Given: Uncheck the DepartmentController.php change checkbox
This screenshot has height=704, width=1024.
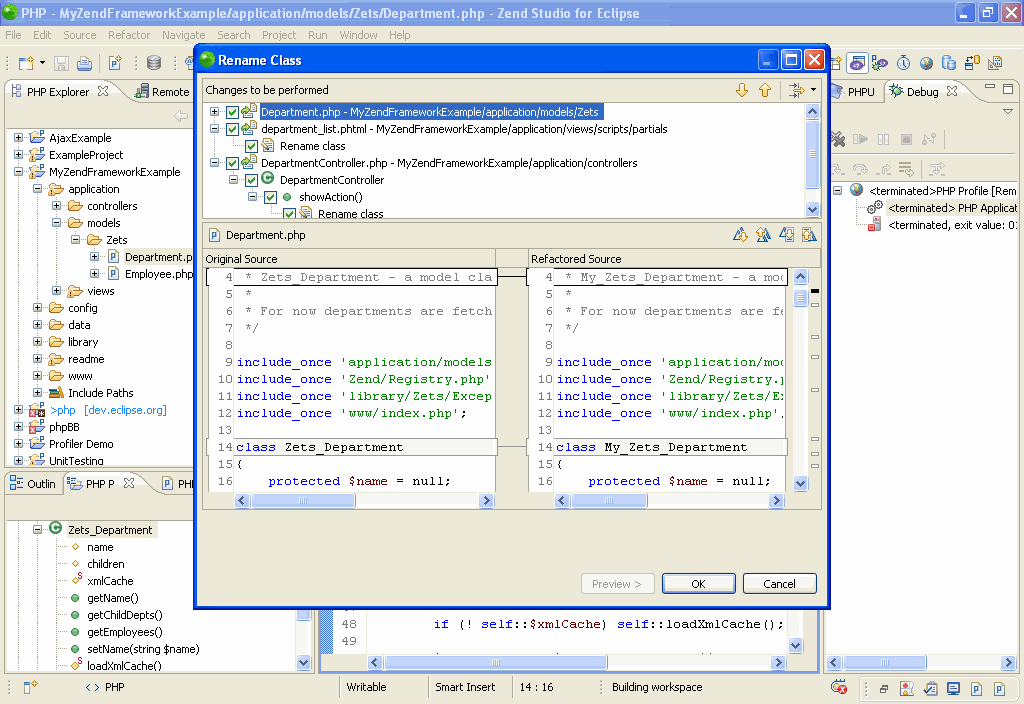Looking at the screenshot, I should point(232,163).
